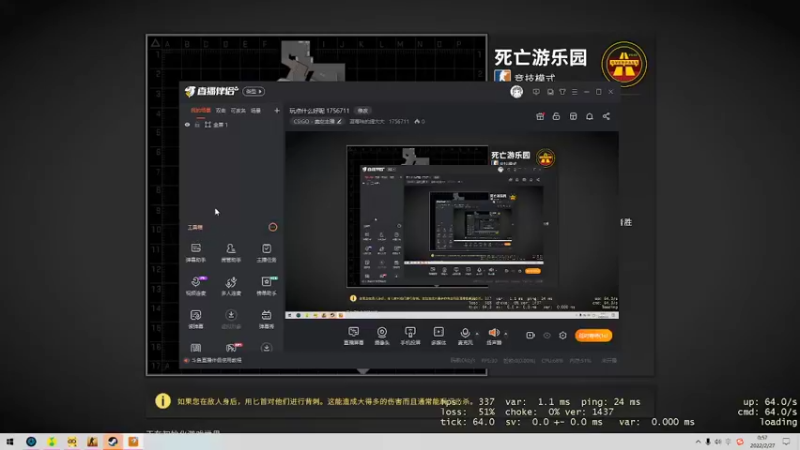Toggle the speaker (扬声器)
The image size is (800, 450).
coord(494,336)
